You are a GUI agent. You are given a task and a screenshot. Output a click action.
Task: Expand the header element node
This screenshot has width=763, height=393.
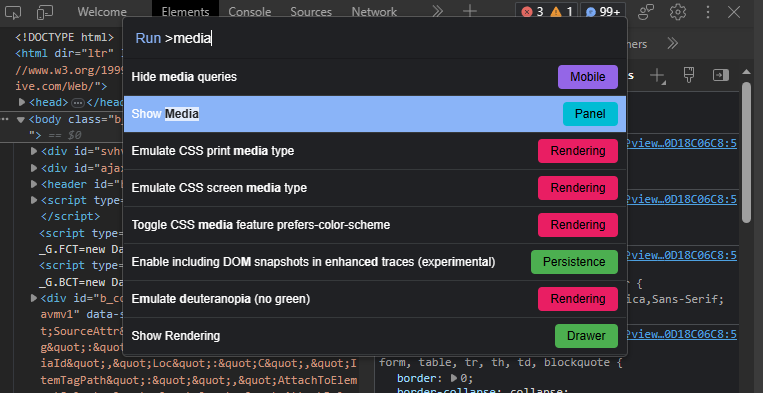(x=34, y=184)
